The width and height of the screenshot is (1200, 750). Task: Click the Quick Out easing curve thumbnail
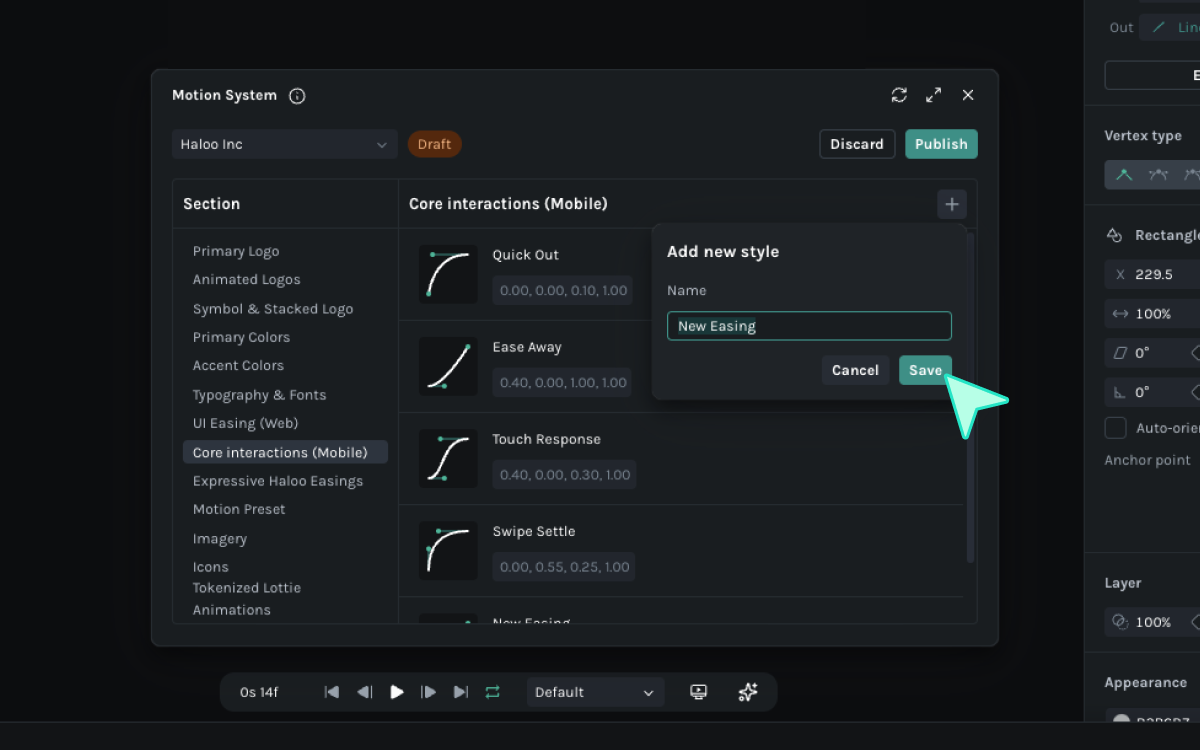(448, 274)
